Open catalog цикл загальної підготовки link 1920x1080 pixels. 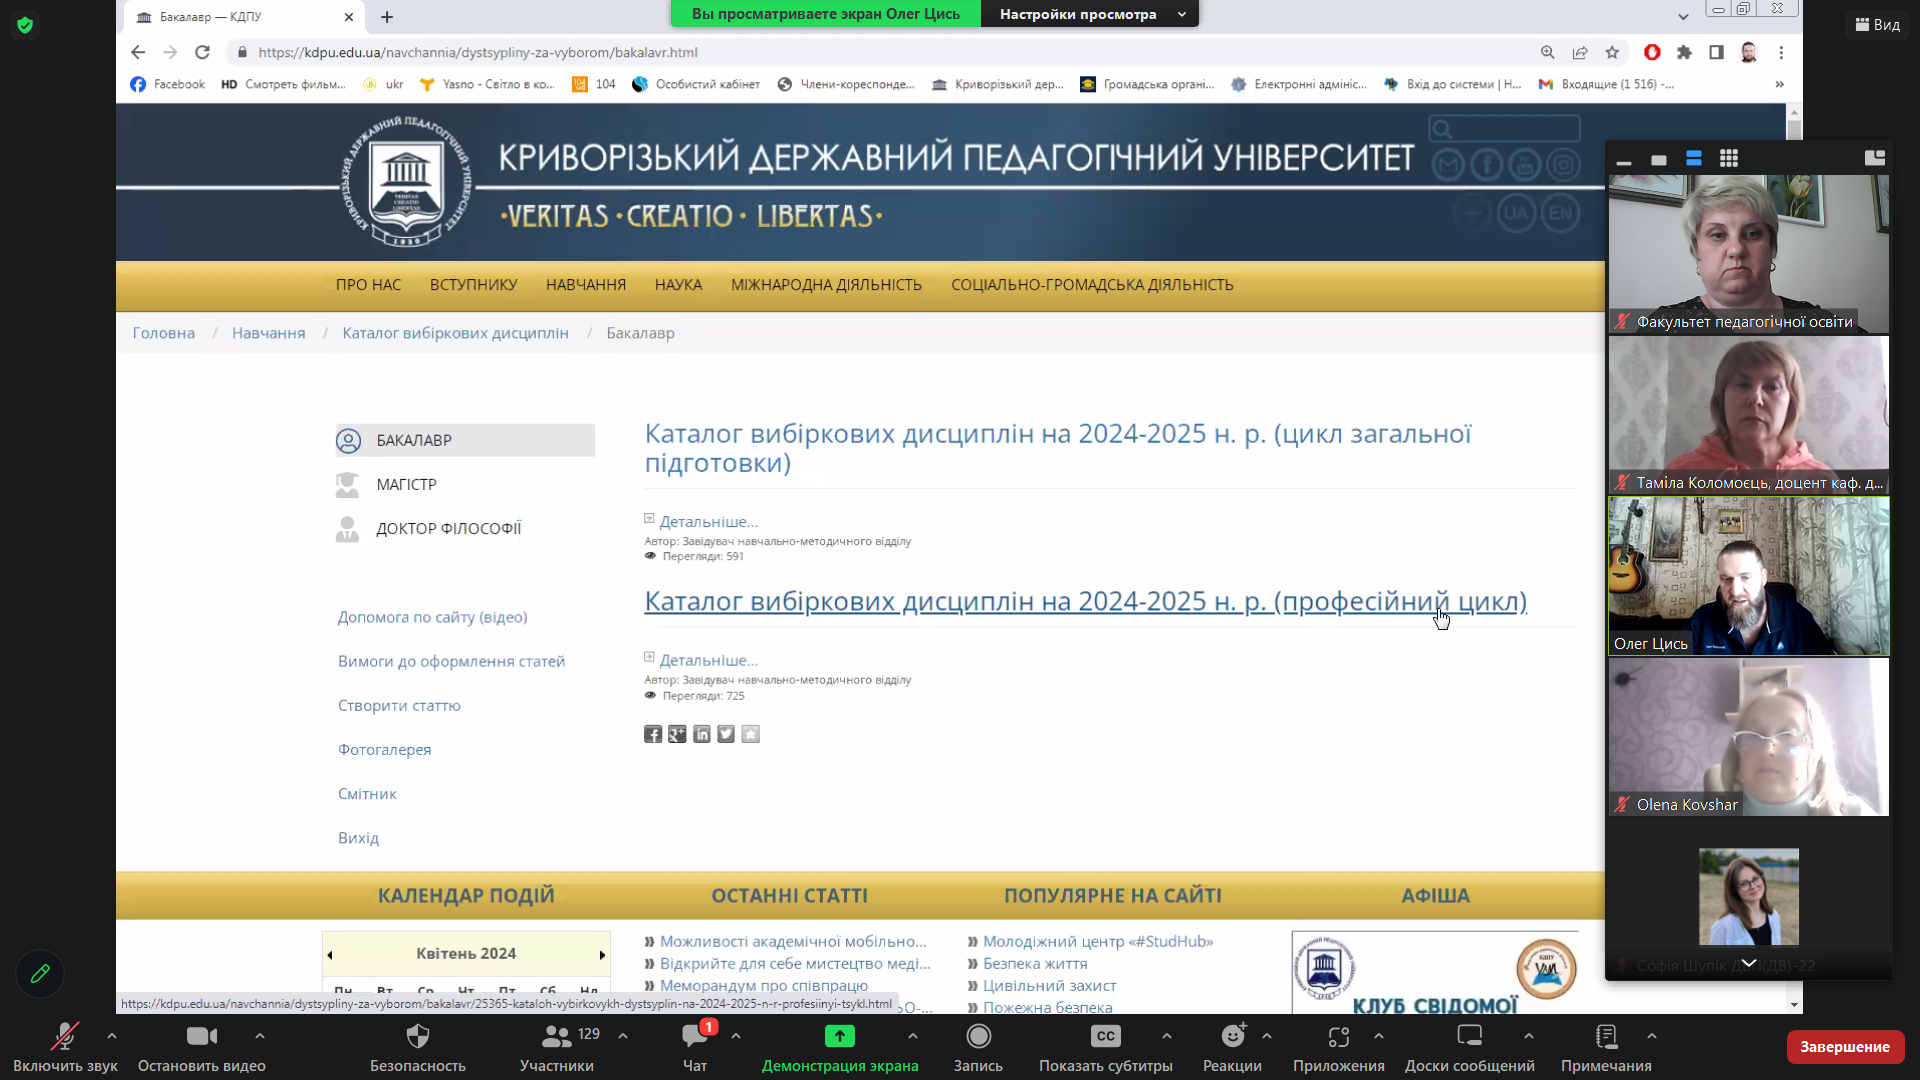[1058, 448]
